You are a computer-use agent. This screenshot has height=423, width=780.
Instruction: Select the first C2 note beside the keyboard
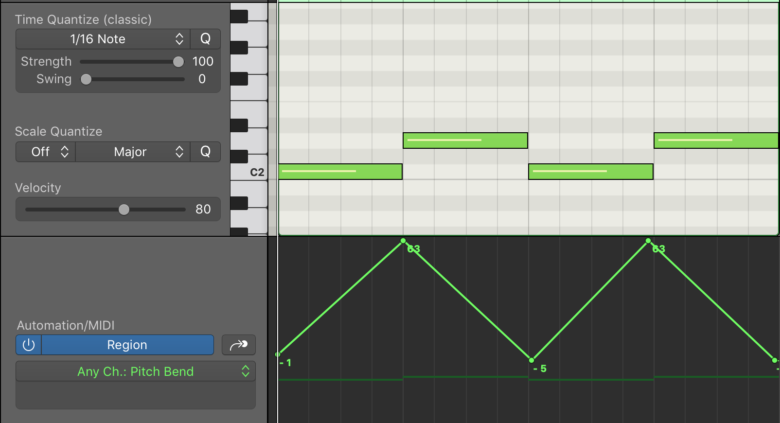pyautogui.click(x=340, y=172)
